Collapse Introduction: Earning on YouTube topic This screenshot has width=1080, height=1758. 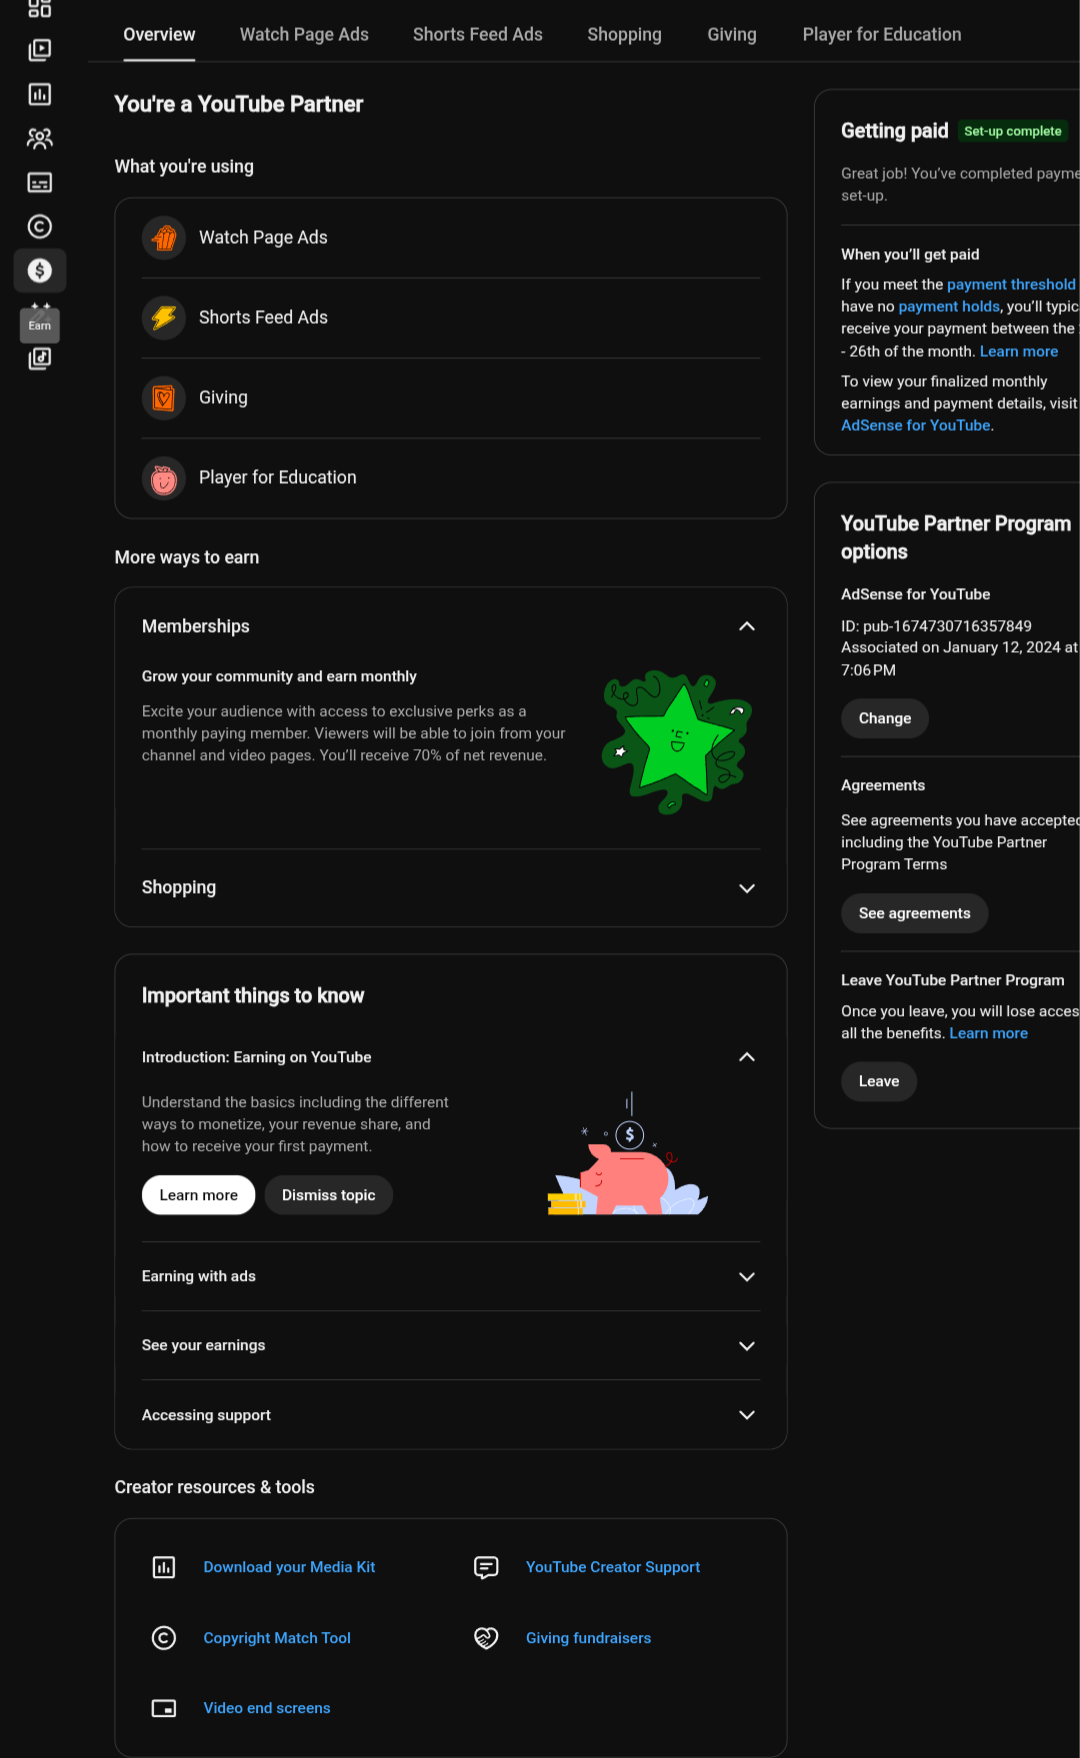(x=746, y=1057)
